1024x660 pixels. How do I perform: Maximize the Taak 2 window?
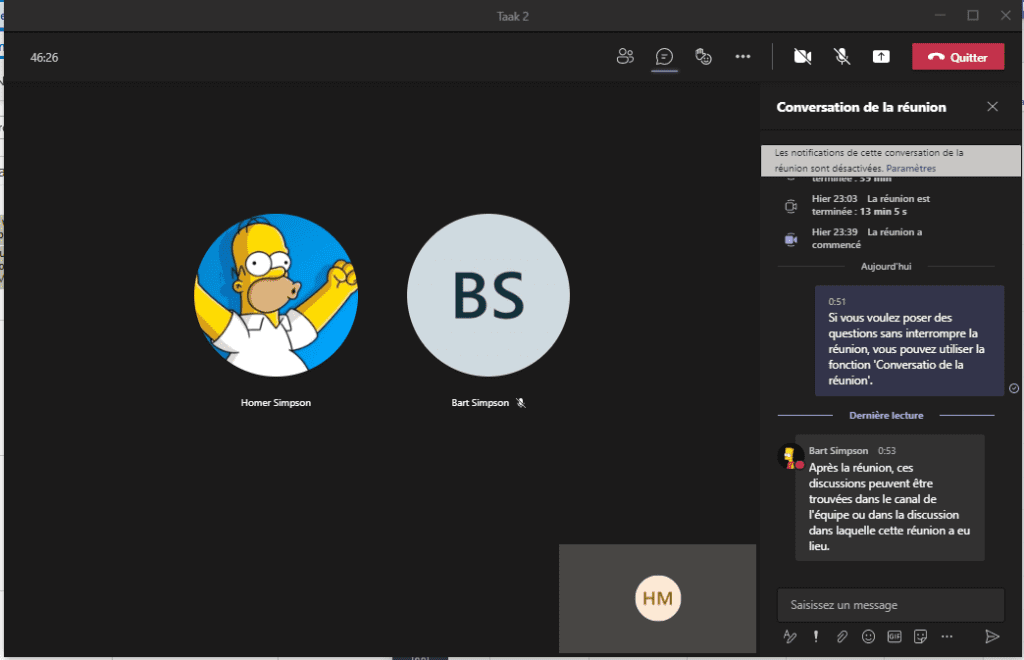point(973,15)
